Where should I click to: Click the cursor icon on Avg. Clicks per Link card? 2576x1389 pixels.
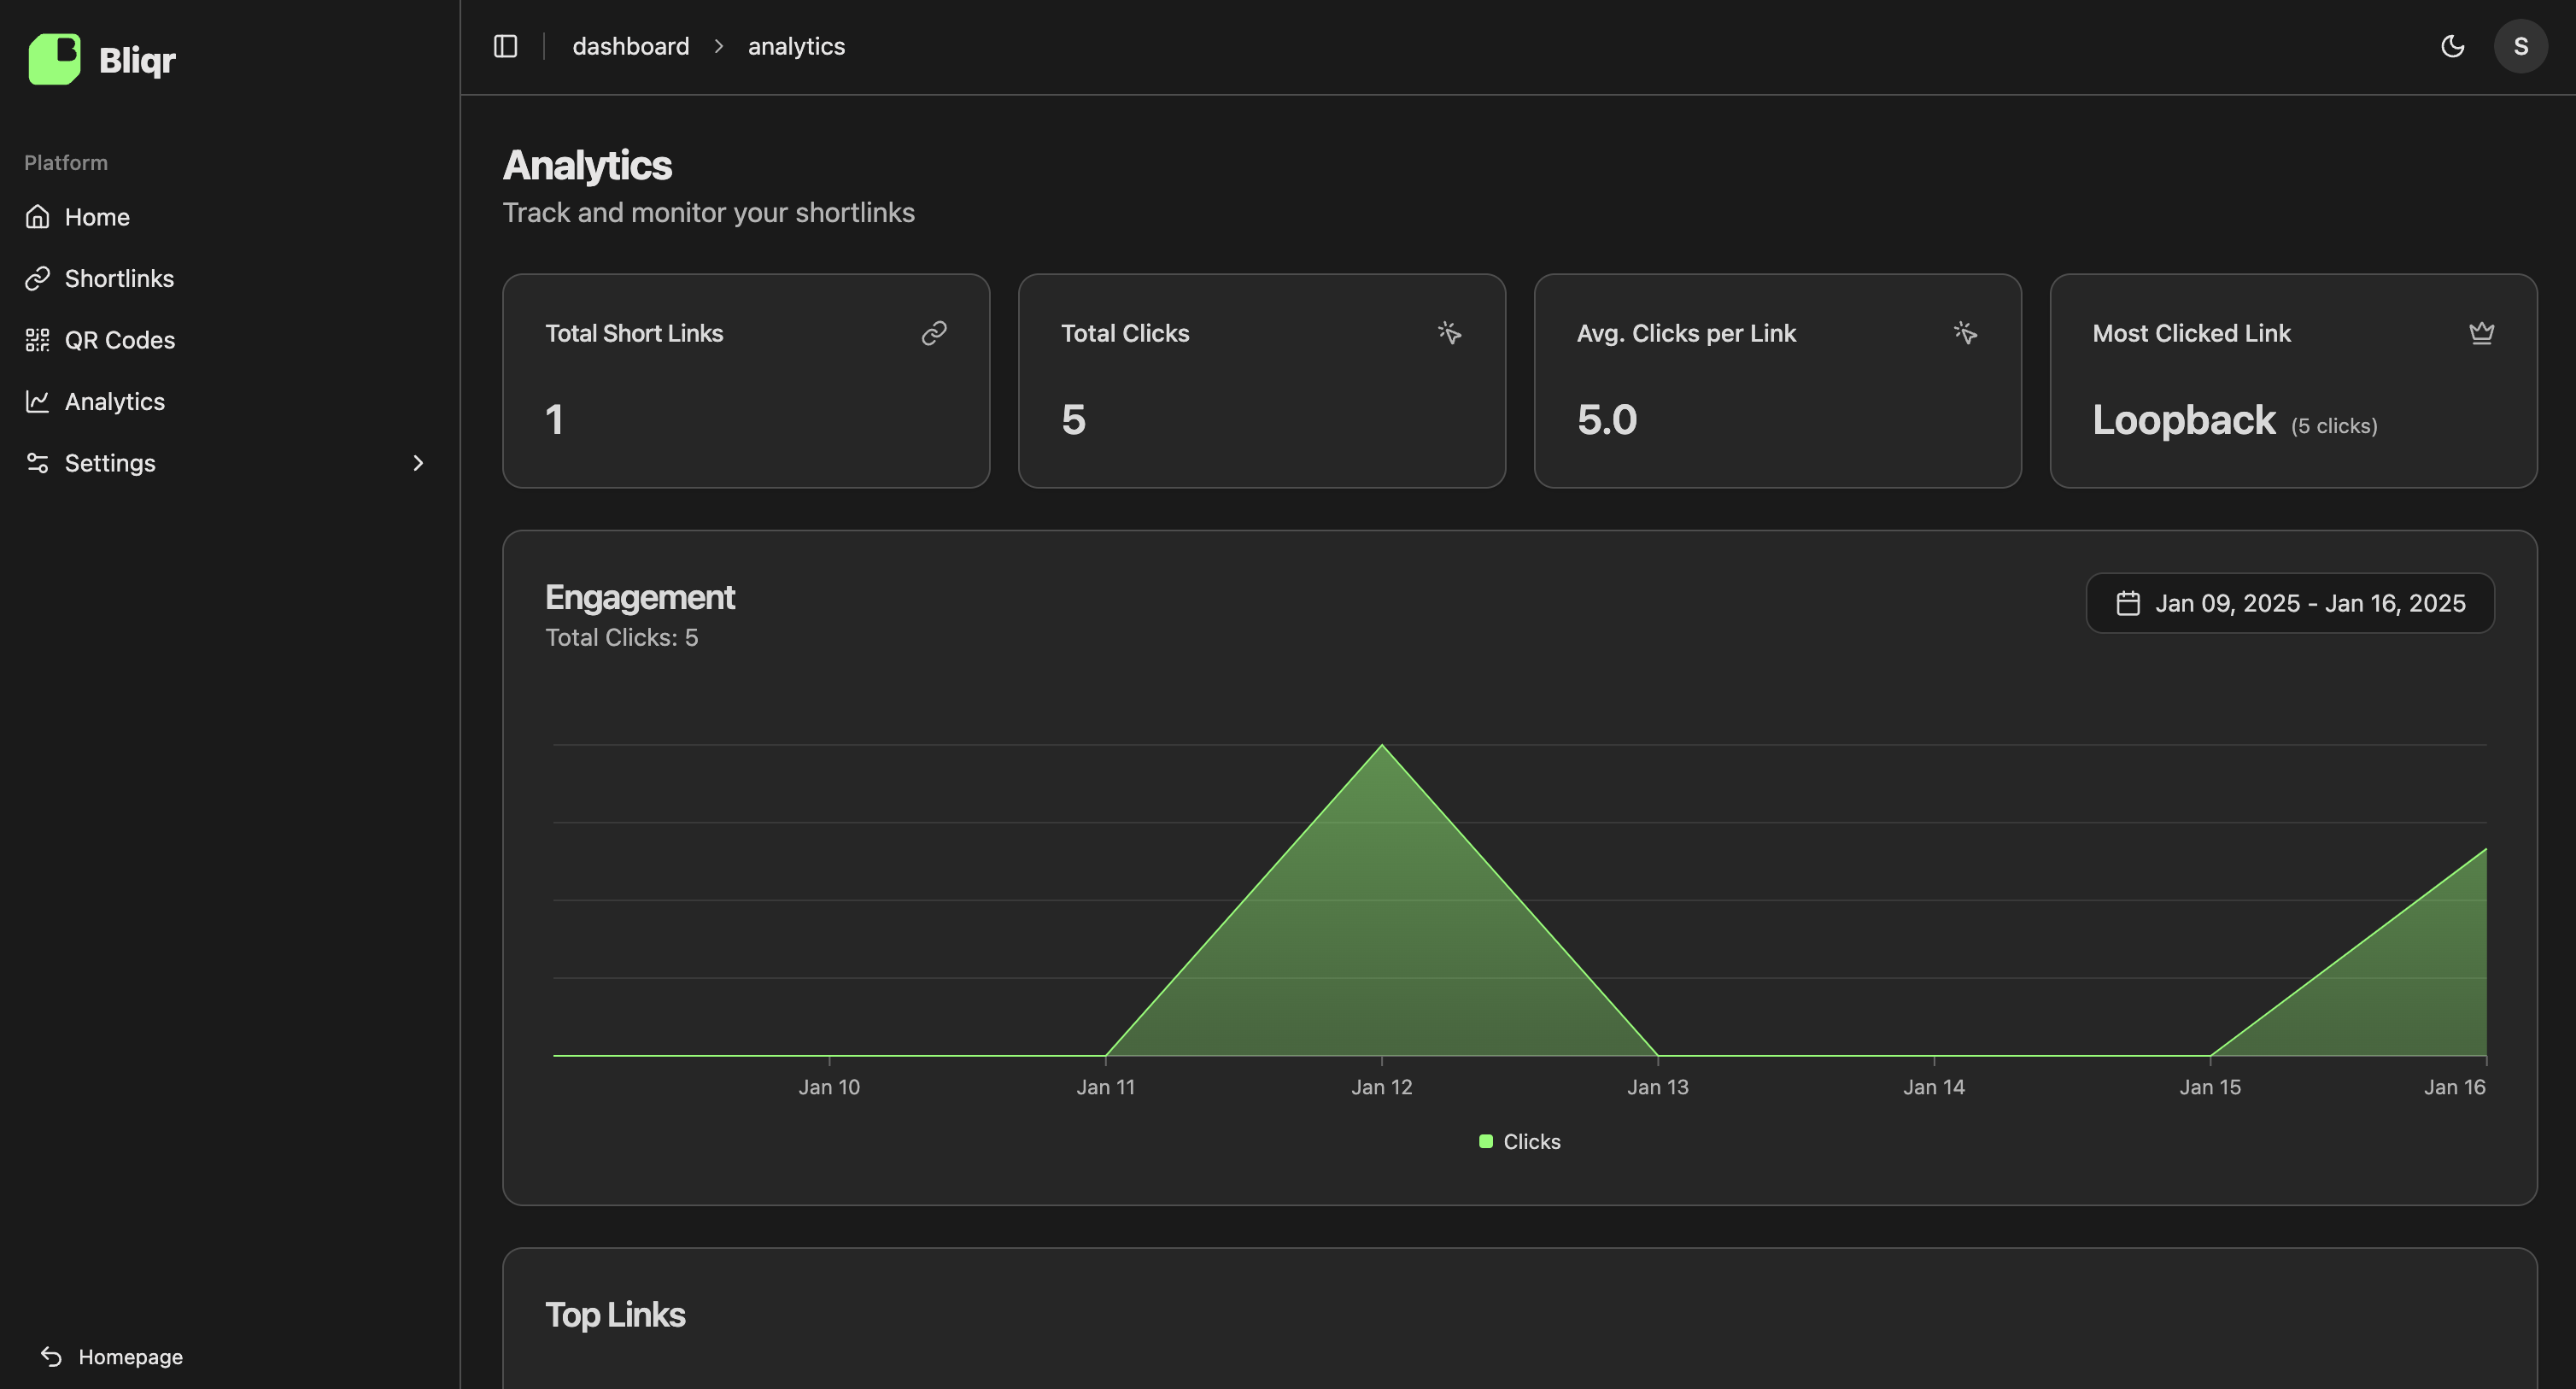(1966, 333)
